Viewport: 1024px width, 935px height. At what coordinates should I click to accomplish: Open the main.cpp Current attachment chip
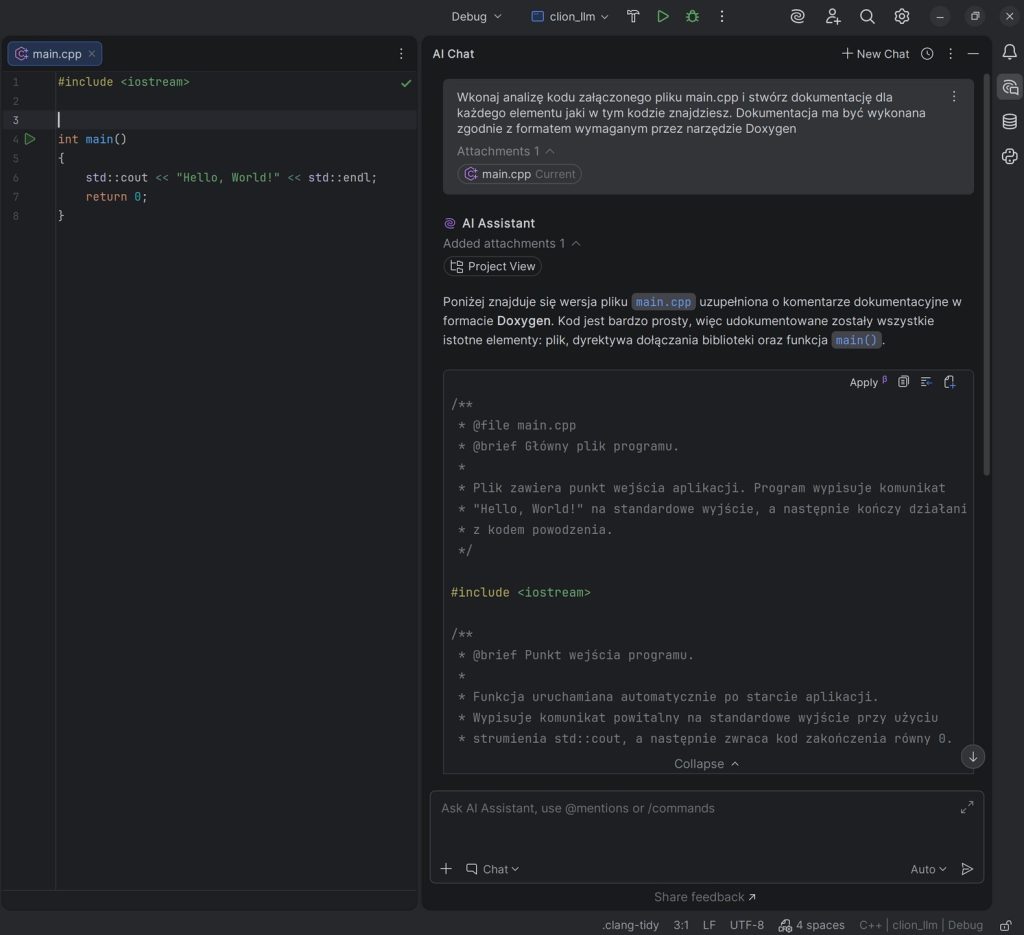click(x=520, y=174)
